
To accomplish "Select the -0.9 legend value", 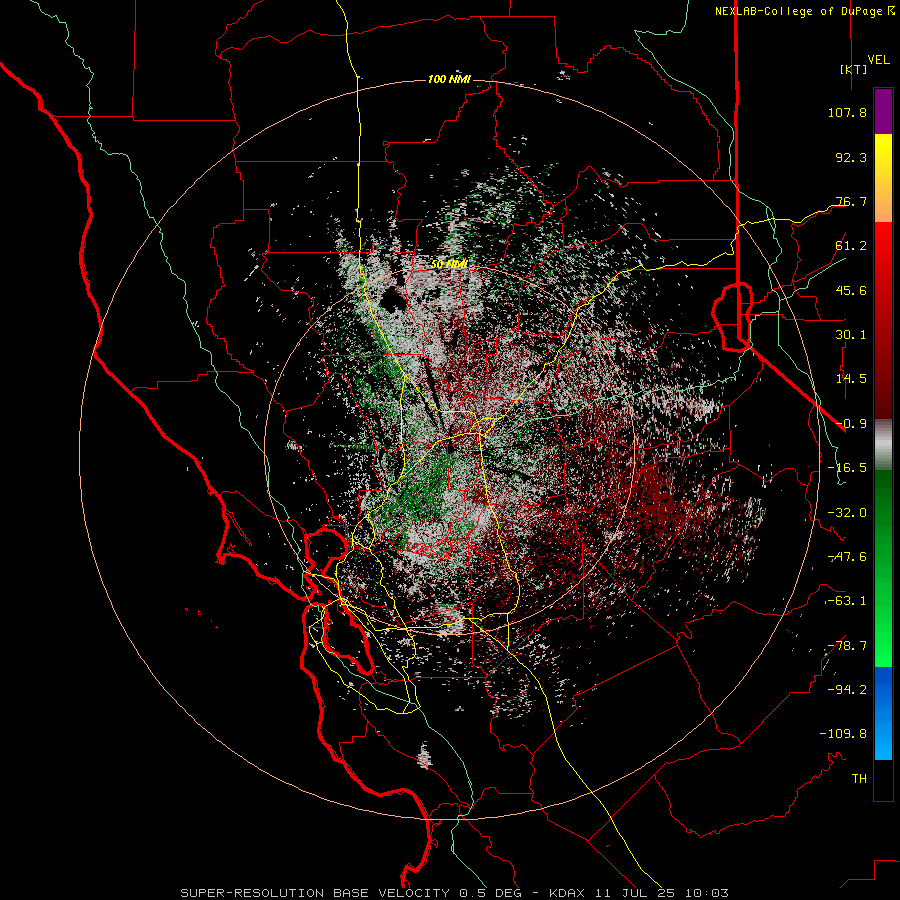I will point(851,424).
